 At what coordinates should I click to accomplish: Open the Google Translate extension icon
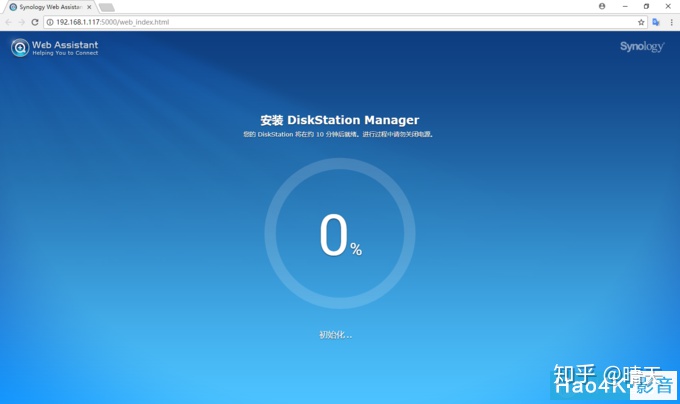[x=656, y=22]
